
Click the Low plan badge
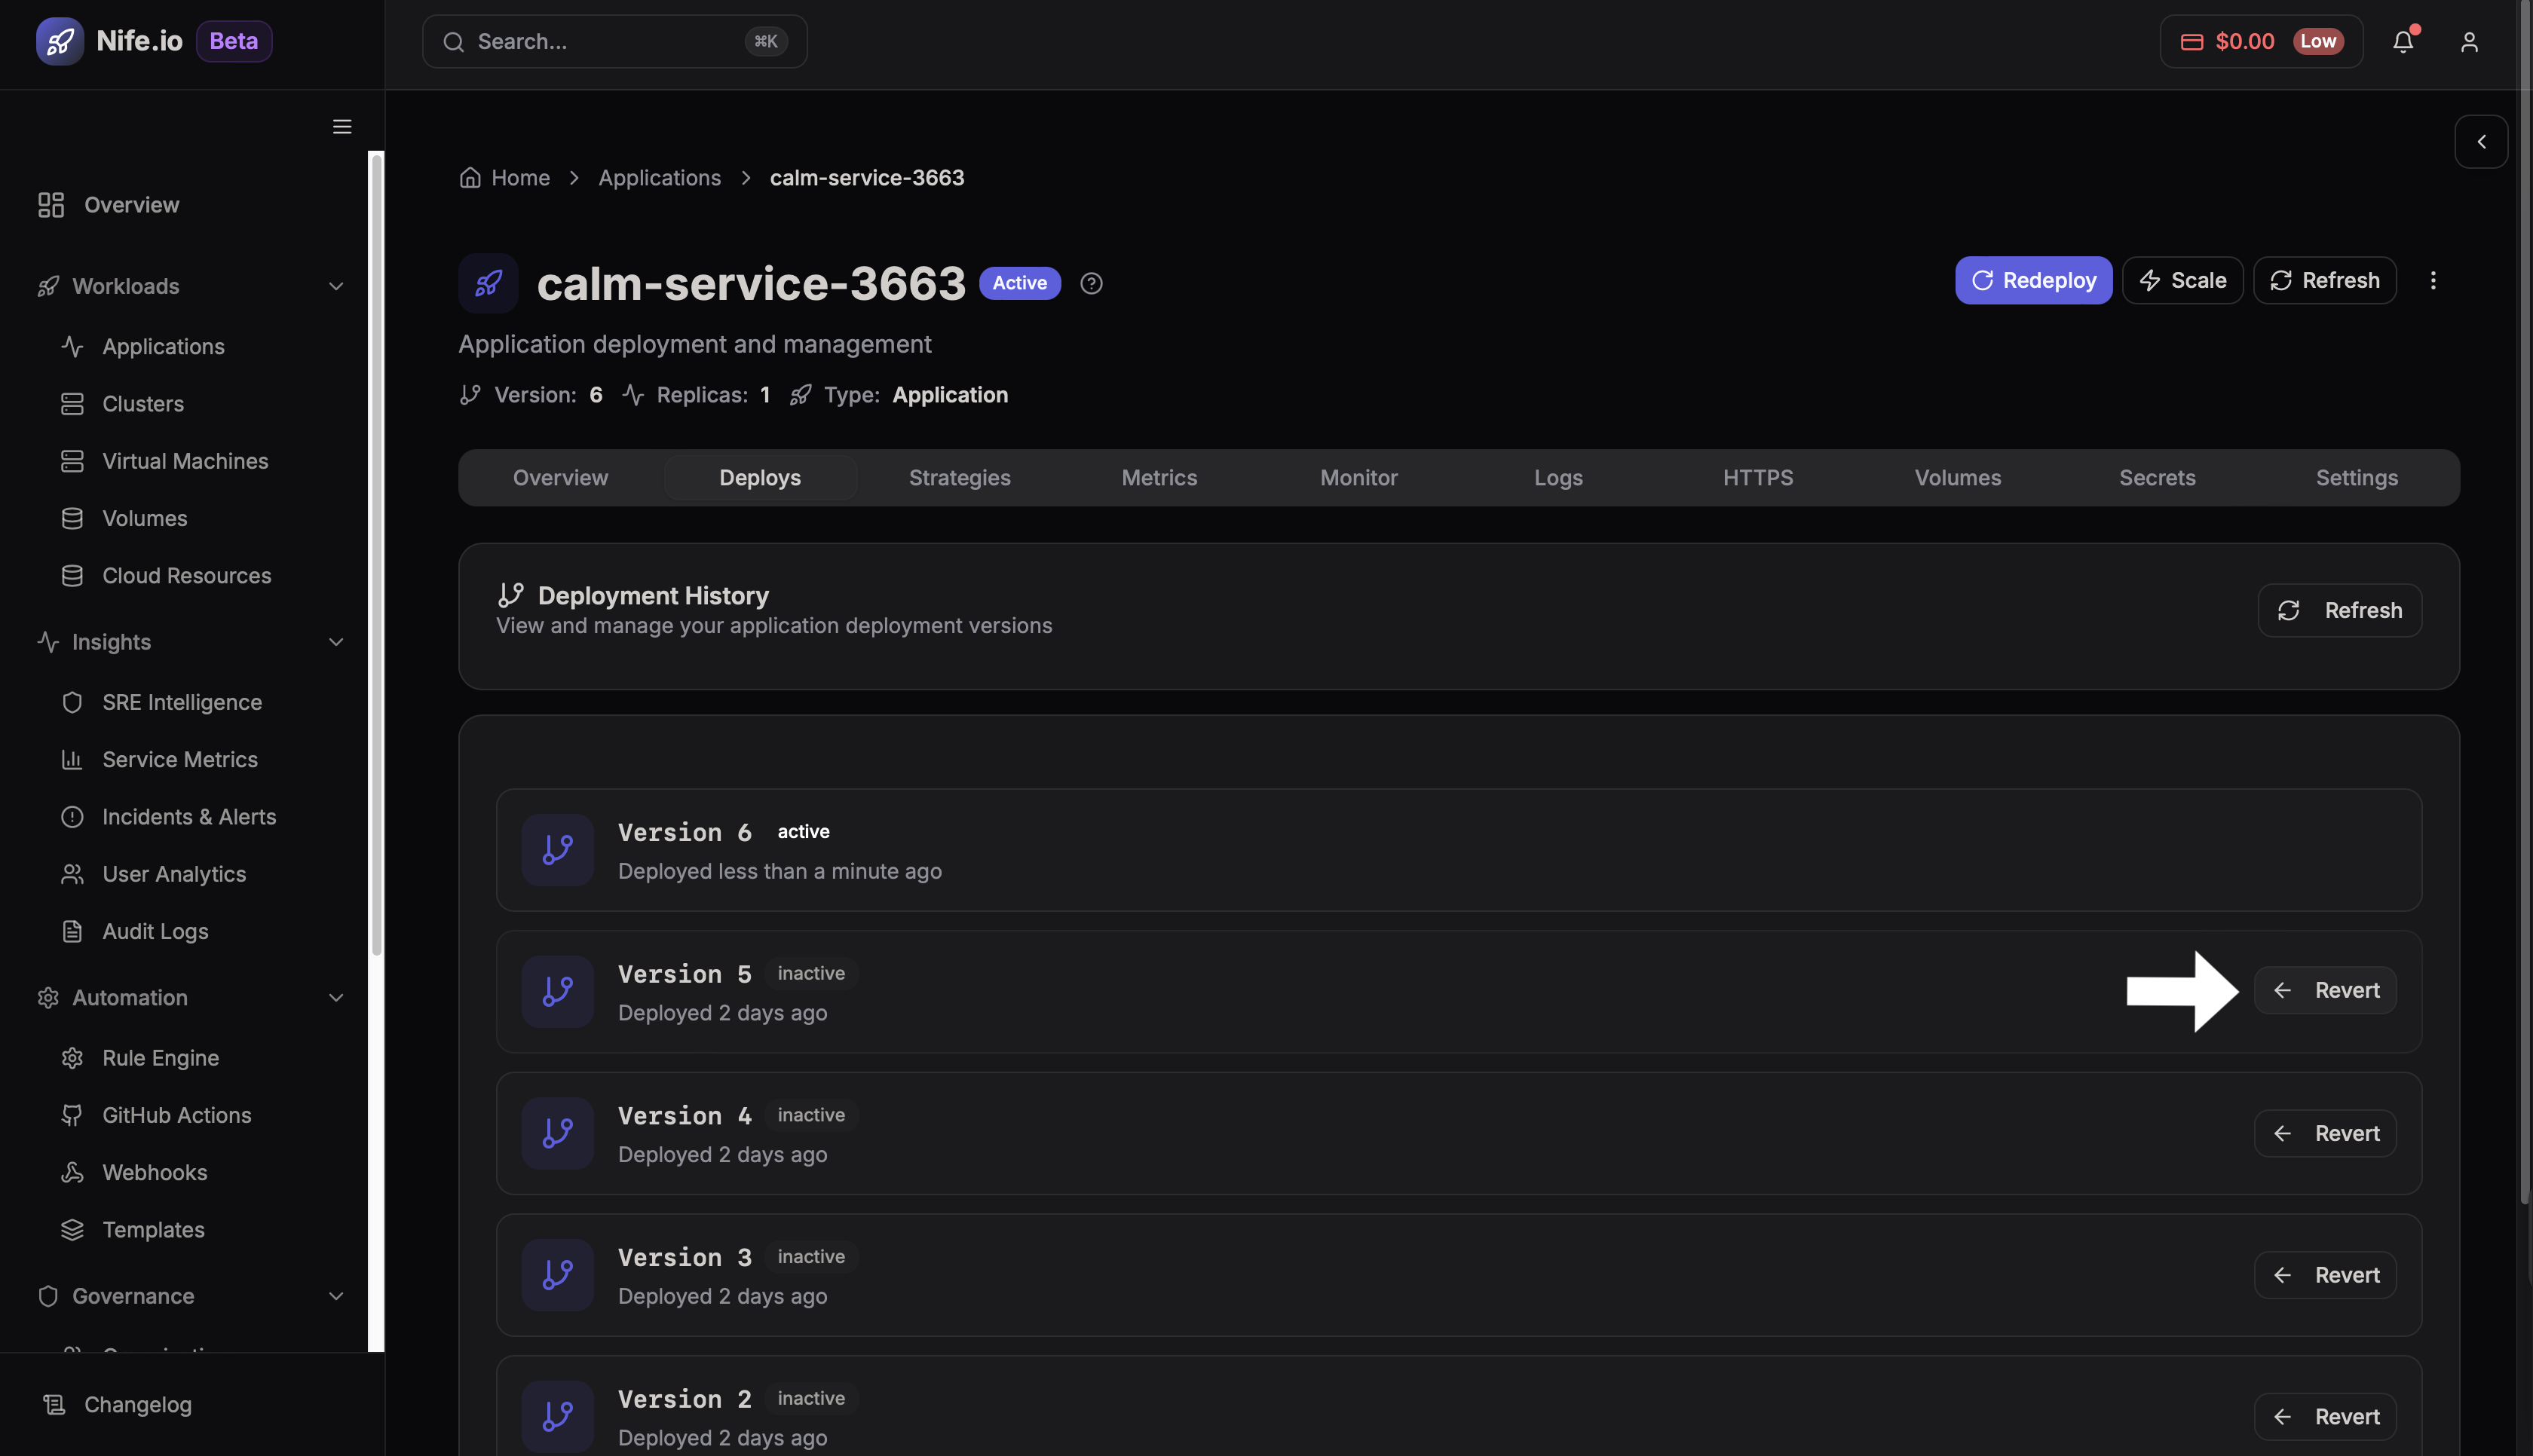pos(2320,41)
